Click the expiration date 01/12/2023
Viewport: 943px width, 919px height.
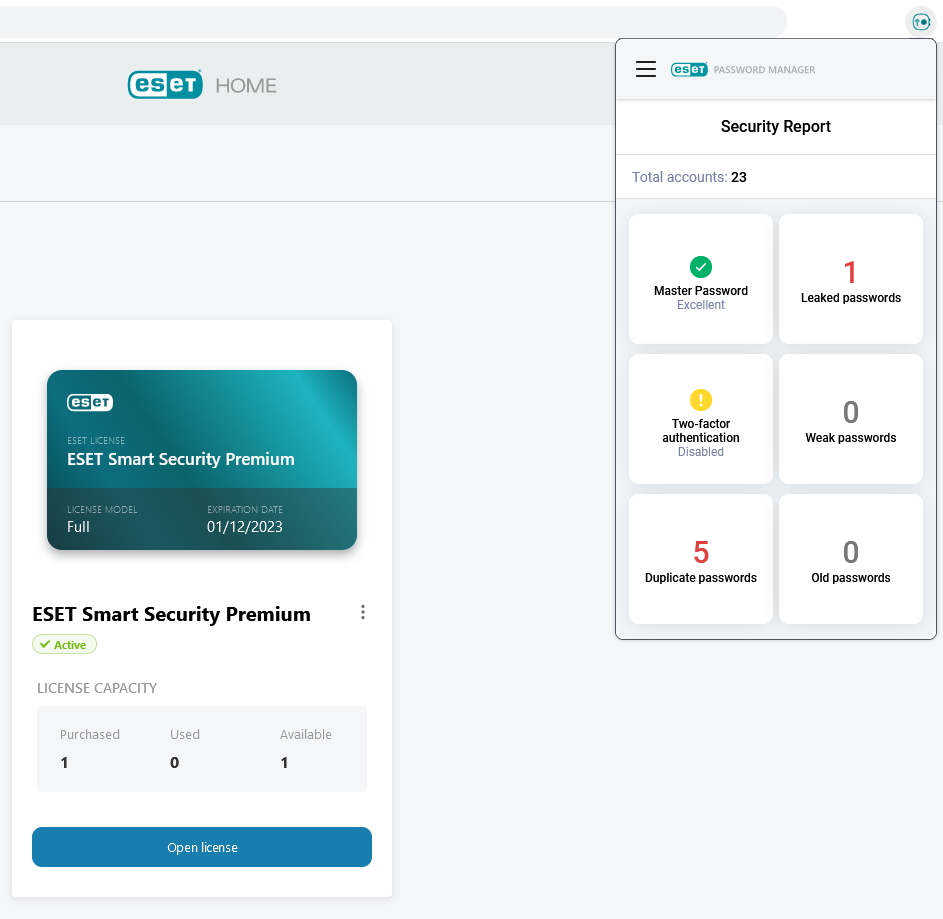[x=245, y=527]
